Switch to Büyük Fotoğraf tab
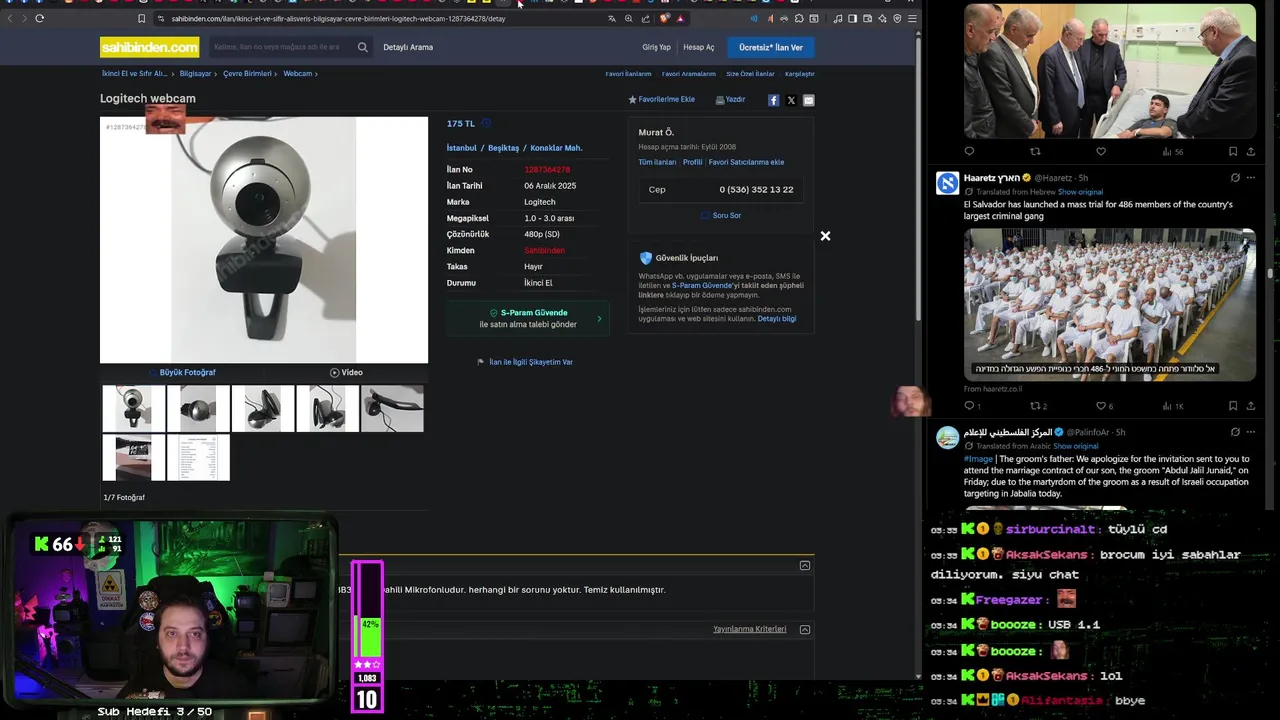 pyautogui.click(x=187, y=373)
